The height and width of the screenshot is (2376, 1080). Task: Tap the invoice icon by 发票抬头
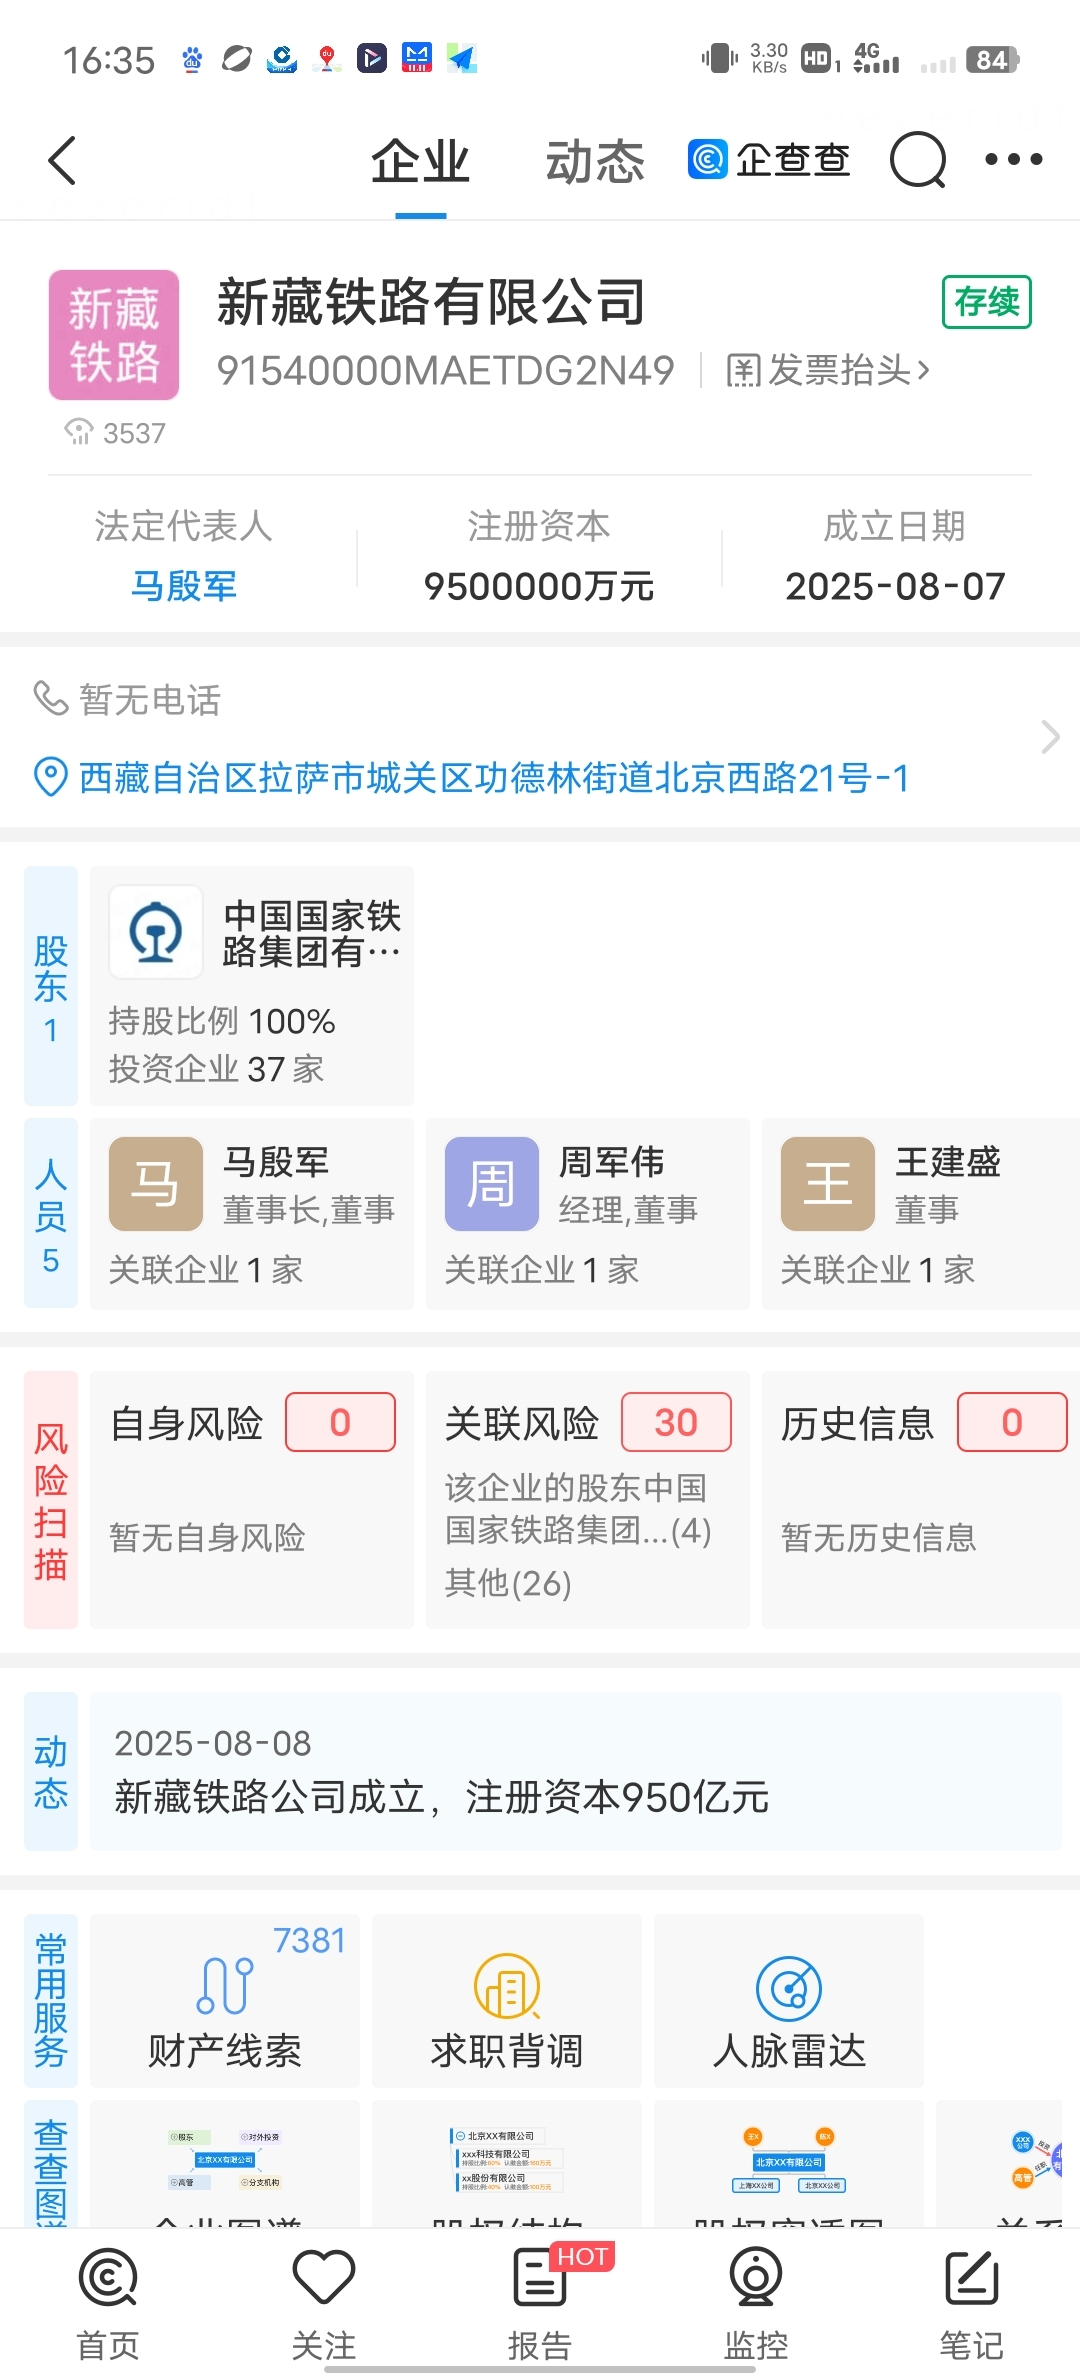pyautogui.click(x=743, y=371)
